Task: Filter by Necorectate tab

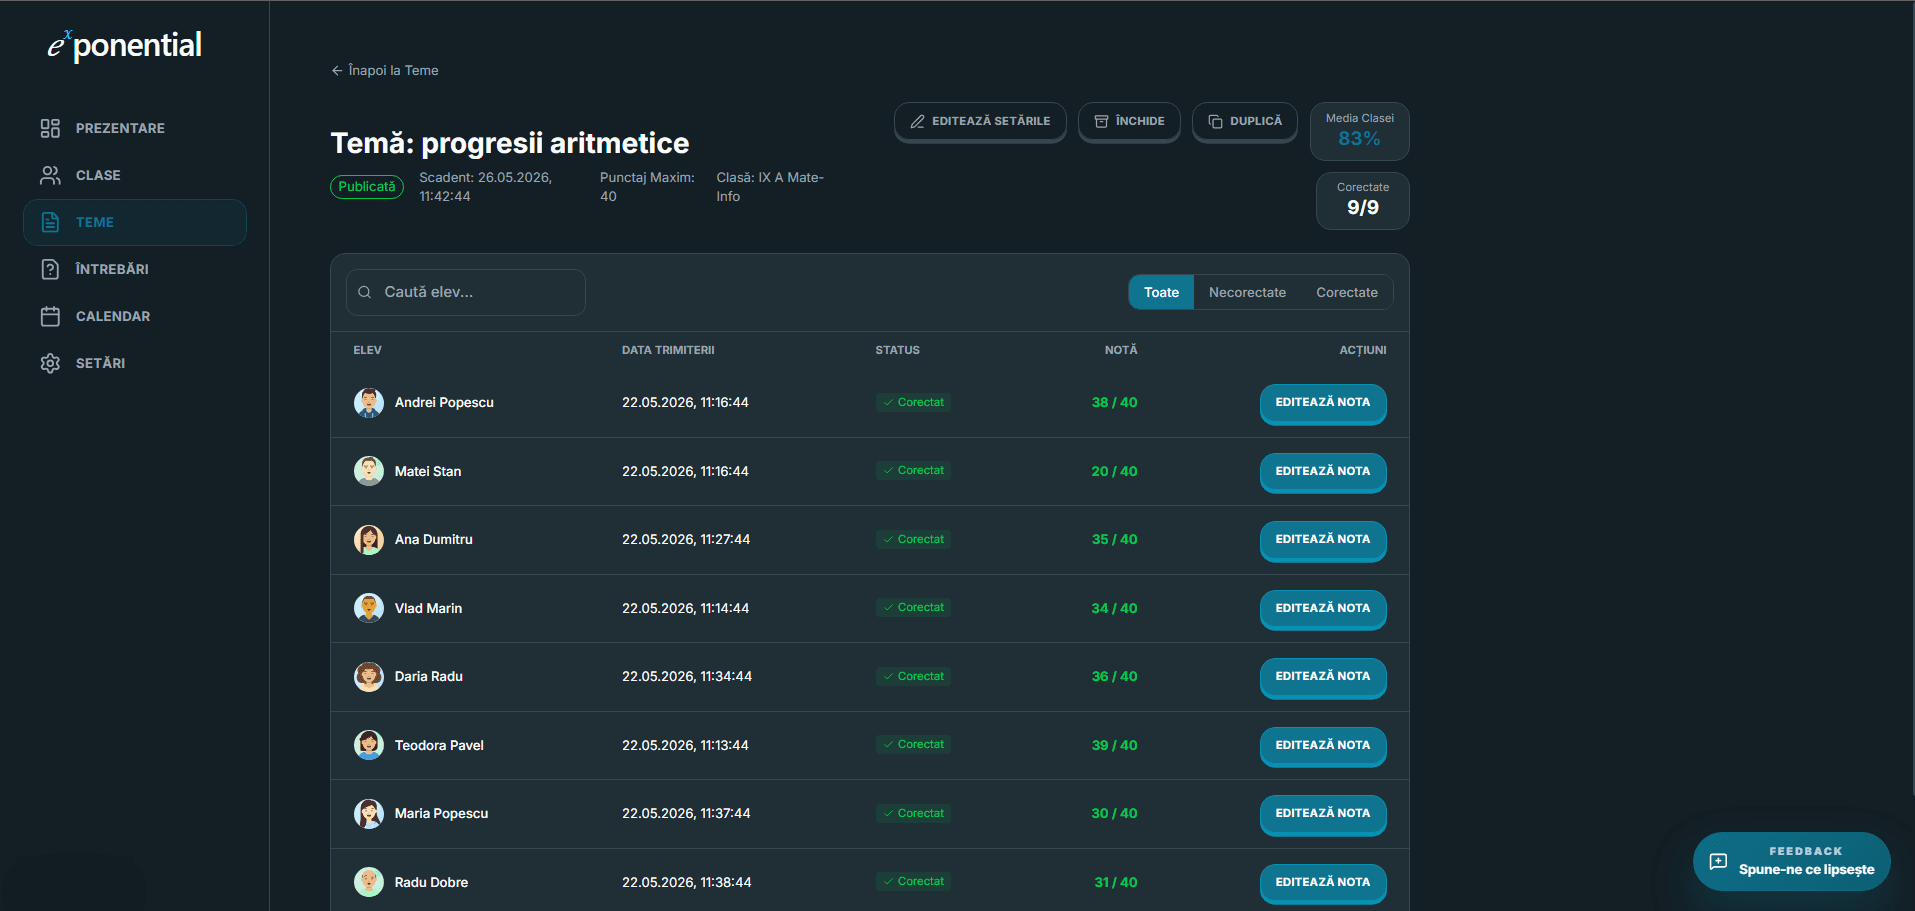Action: point(1247,292)
